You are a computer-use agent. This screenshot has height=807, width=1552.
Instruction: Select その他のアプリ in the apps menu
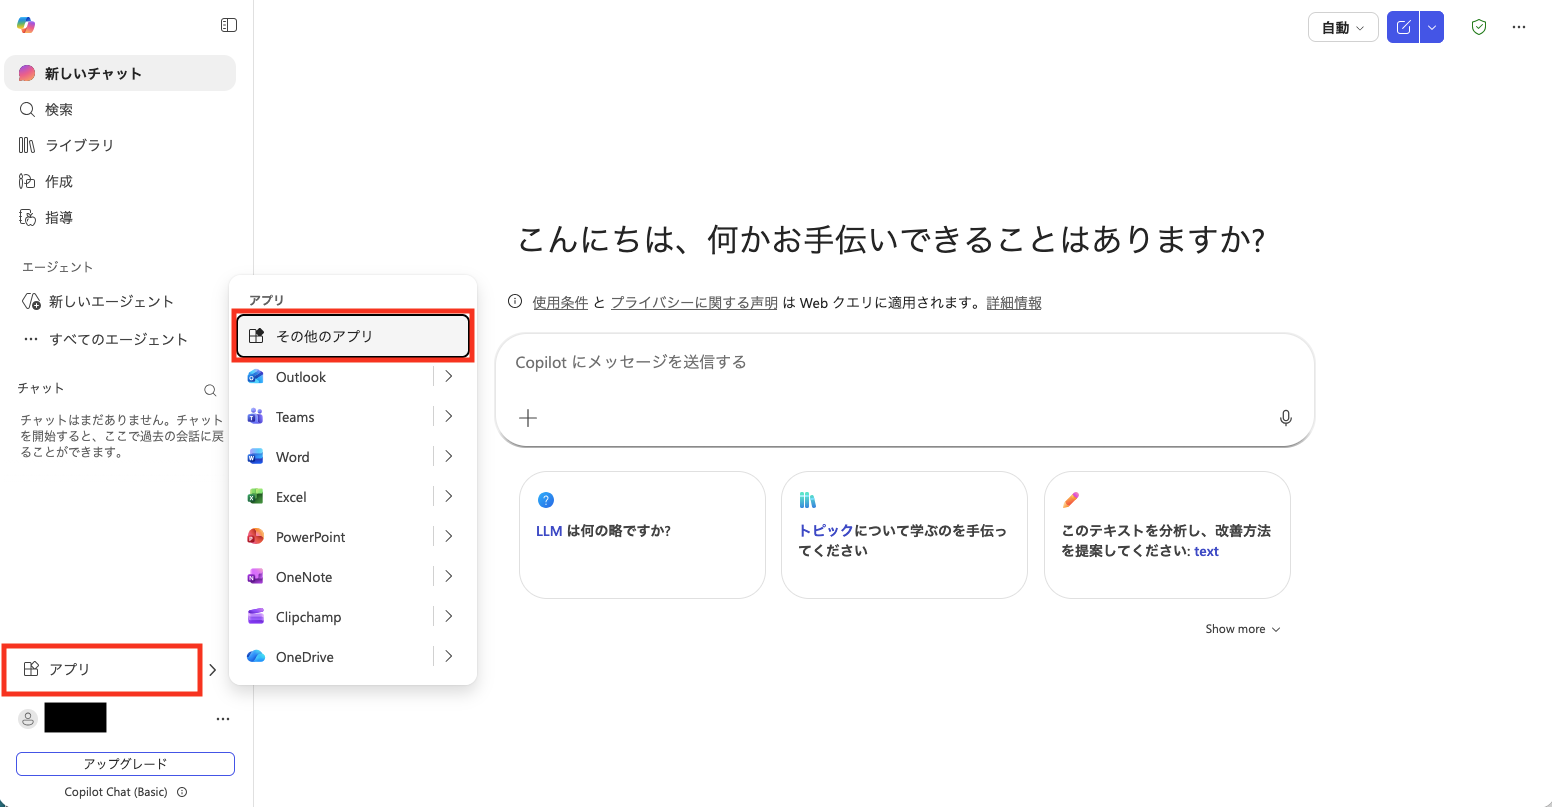click(353, 336)
